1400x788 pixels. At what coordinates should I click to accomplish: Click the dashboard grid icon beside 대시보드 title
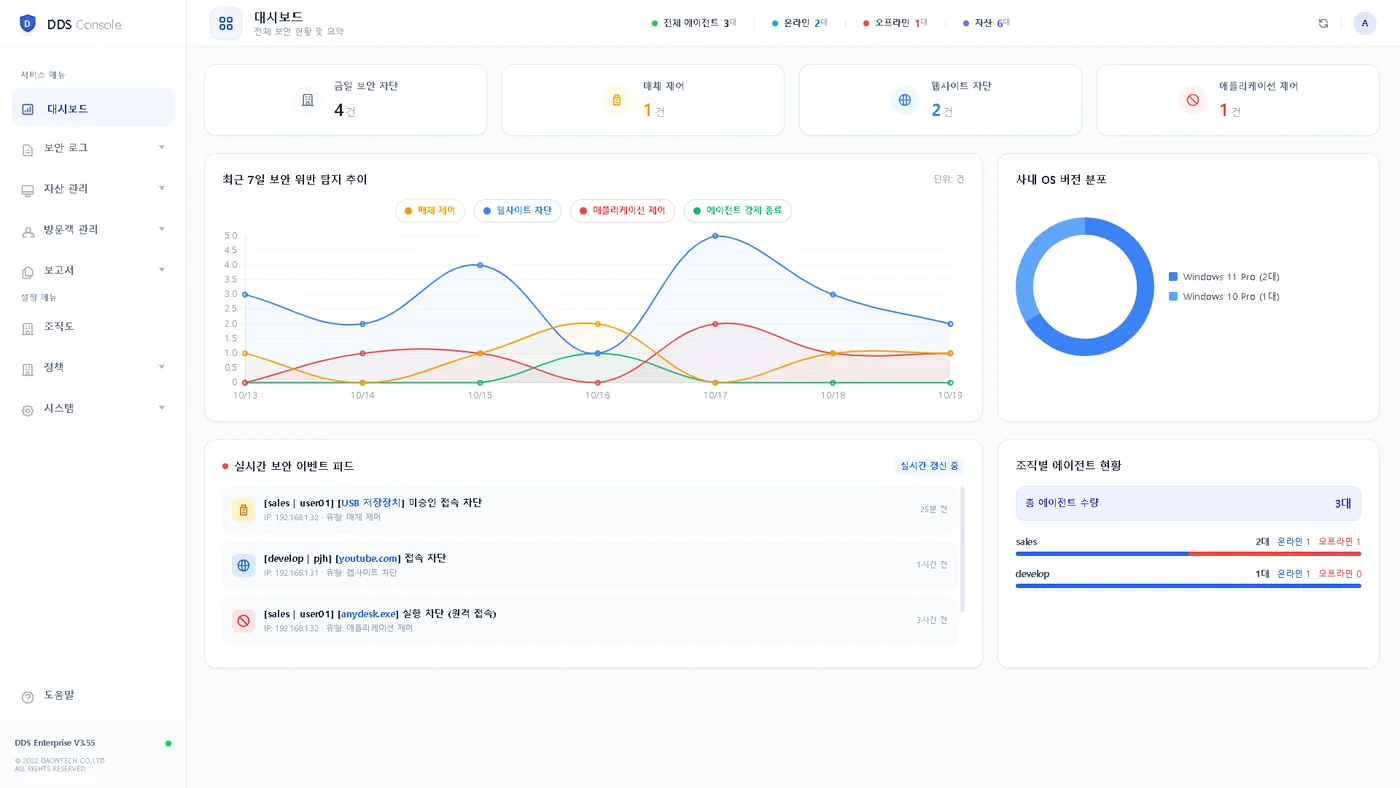click(x=226, y=23)
